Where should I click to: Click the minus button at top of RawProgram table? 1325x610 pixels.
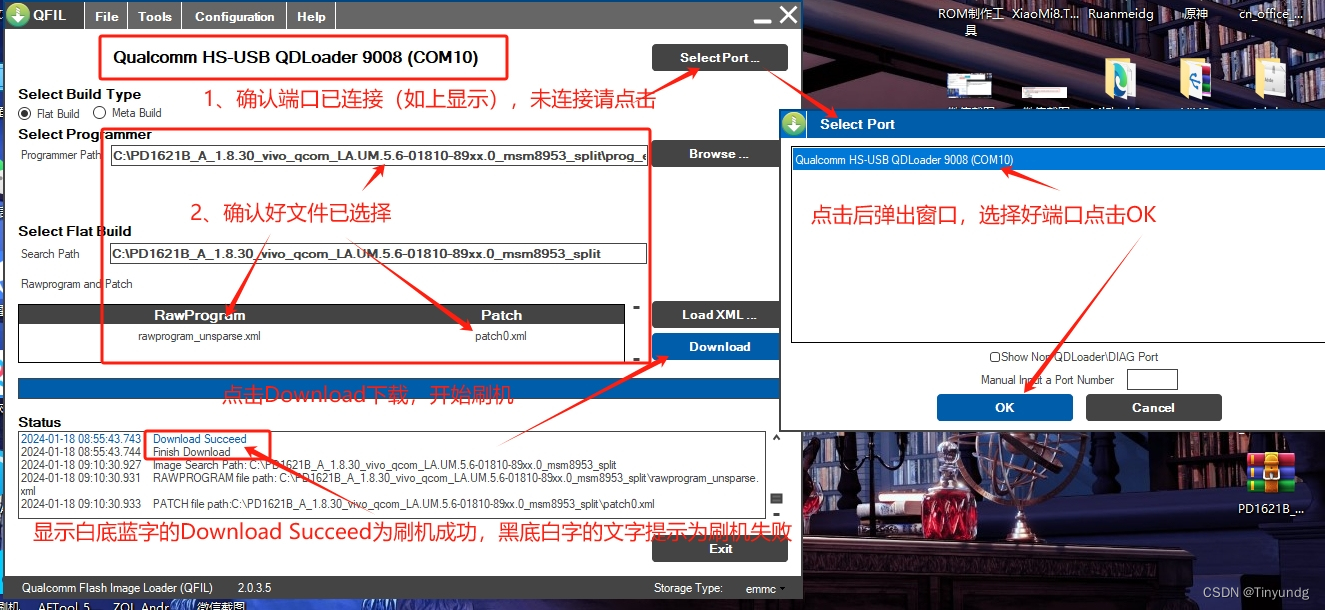coord(636,308)
